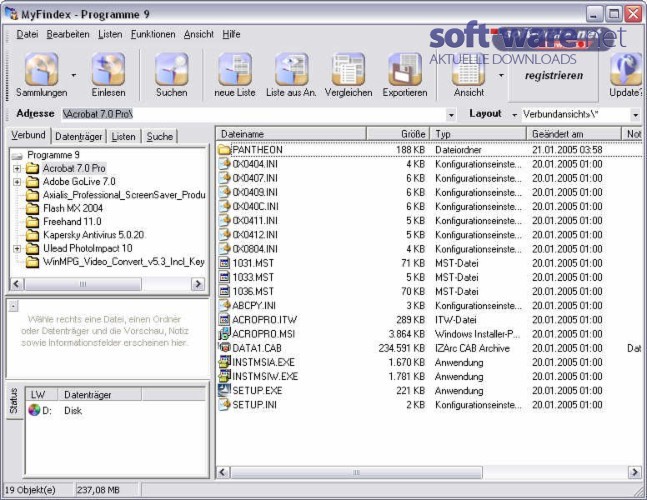
Task: Sort by the Typ column header
Action: click(x=478, y=134)
